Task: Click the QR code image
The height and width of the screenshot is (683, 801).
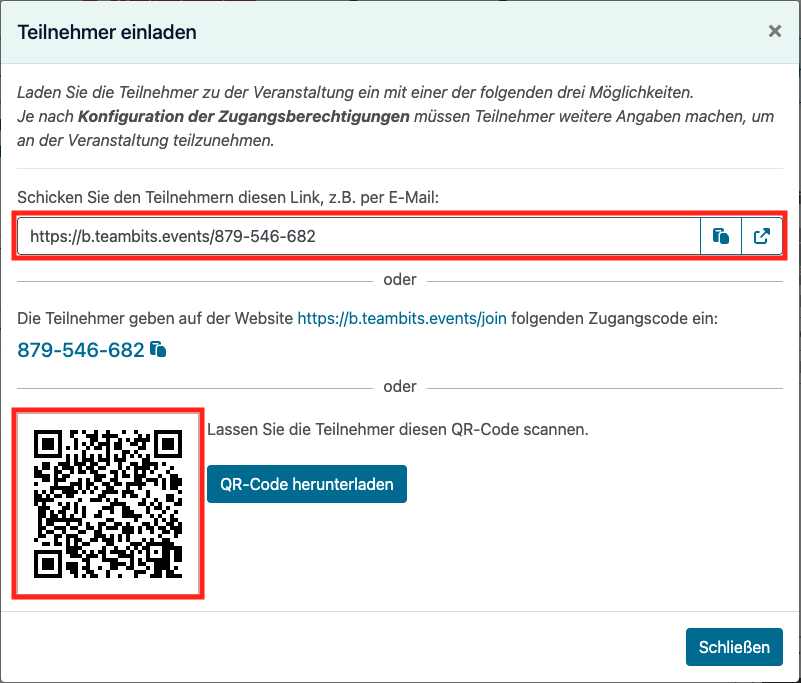Action: pos(108,504)
